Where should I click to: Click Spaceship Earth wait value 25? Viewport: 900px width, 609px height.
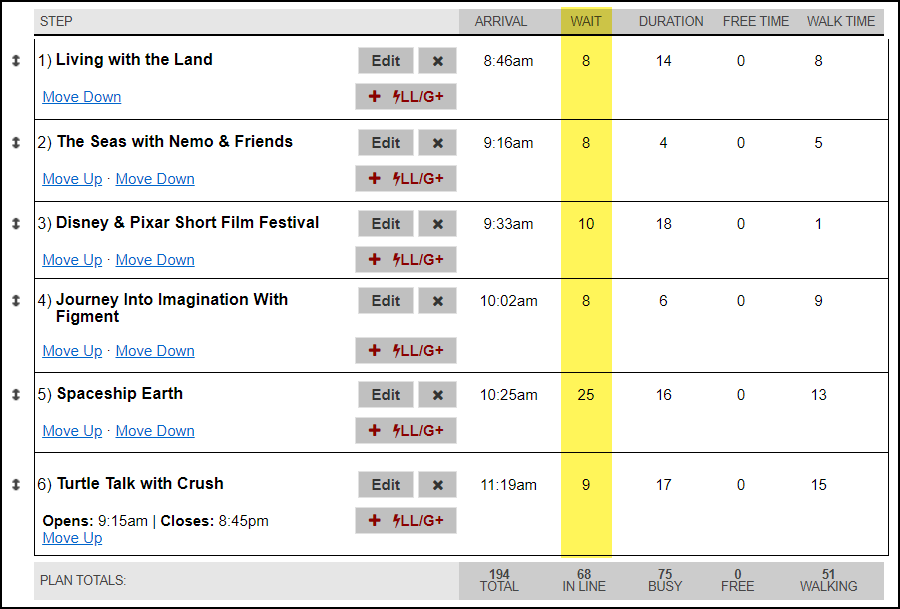point(586,395)
